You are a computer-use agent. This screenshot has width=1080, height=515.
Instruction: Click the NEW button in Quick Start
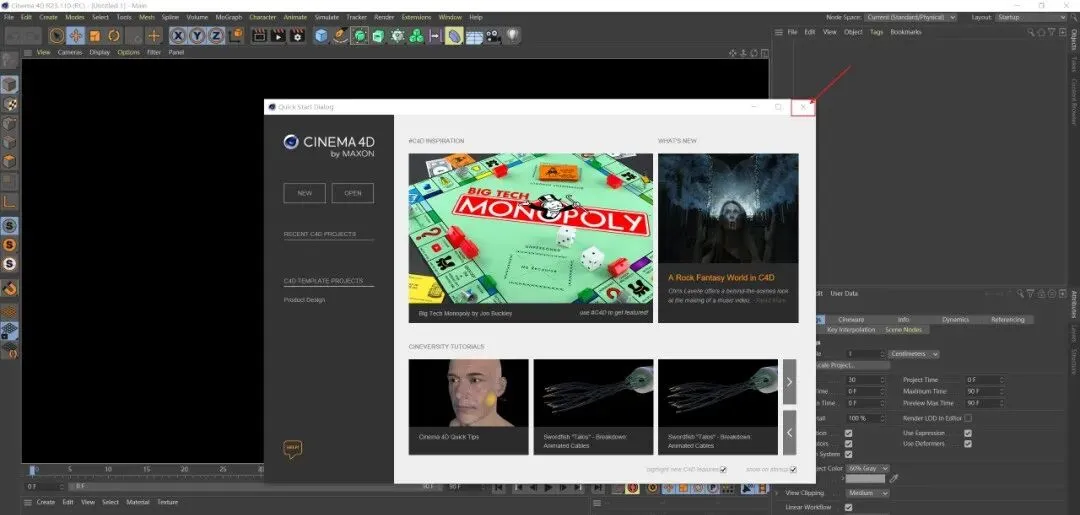(304, 193)
